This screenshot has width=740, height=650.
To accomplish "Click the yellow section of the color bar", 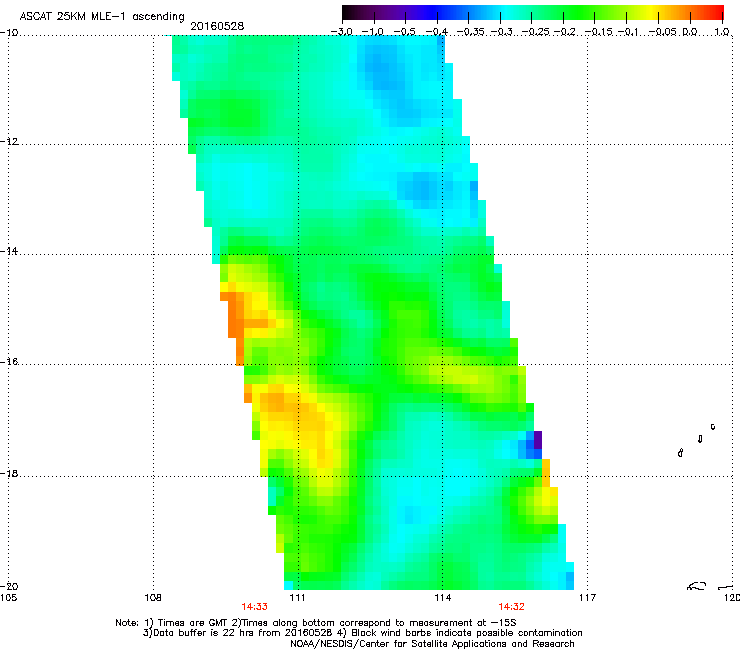I will tap(653, 12).
